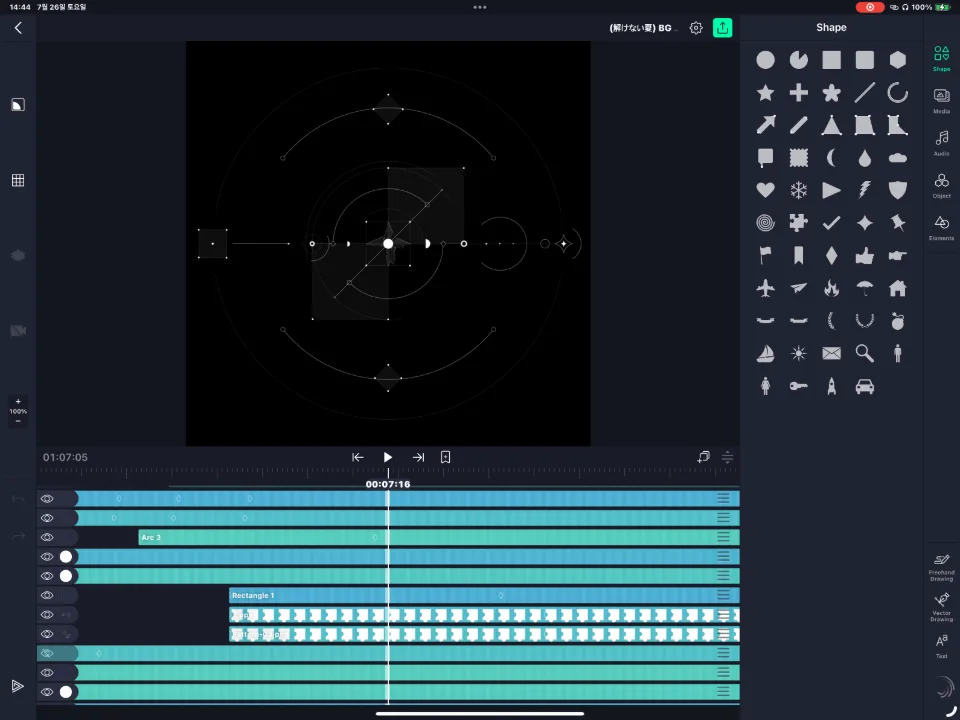Open the Text tool

click(x=942, y=647)
